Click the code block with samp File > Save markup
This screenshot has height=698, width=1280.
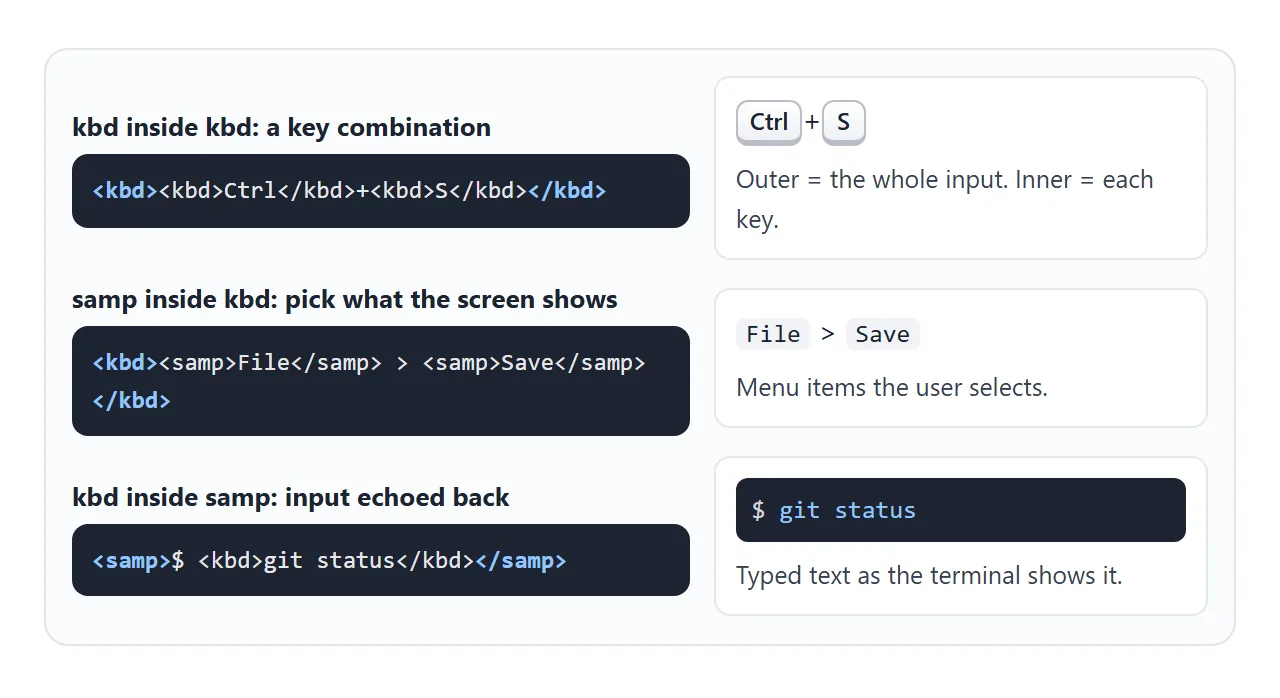click(x=381, y=381)
